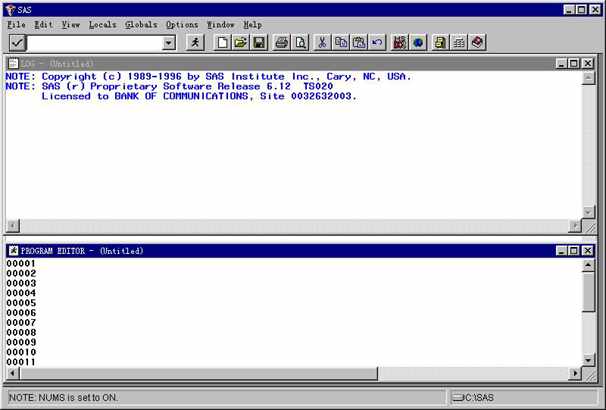This screenshot has height=410, width=606.
Task: Click the Undo arrow icon
Action: coord(377,43)
